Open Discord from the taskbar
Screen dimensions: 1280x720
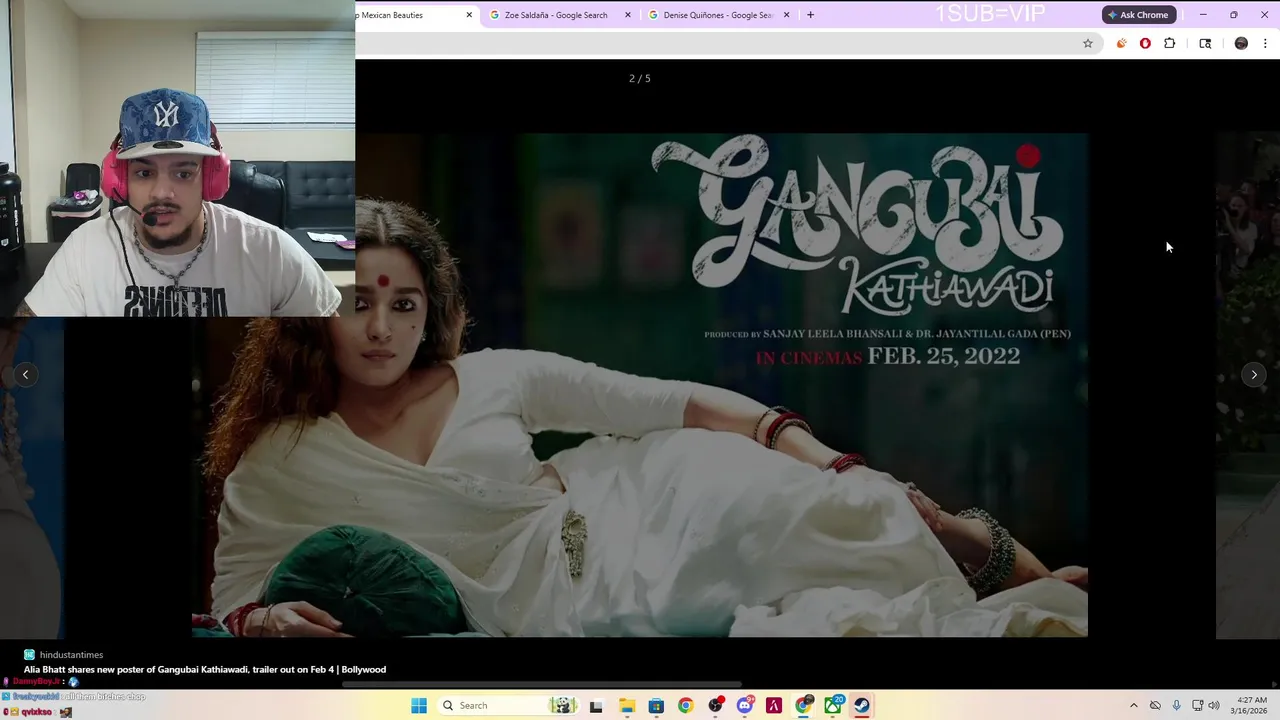click(x=744, y=706)
